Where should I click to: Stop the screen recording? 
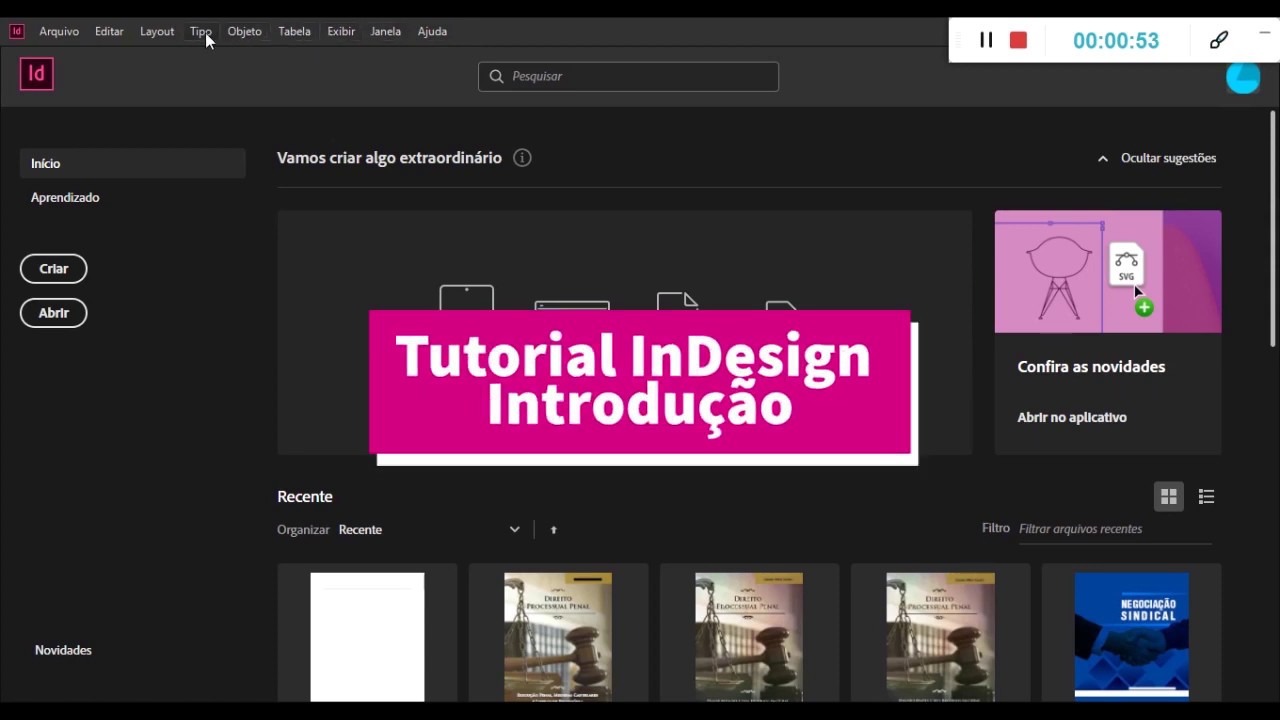click(1018, 40)
